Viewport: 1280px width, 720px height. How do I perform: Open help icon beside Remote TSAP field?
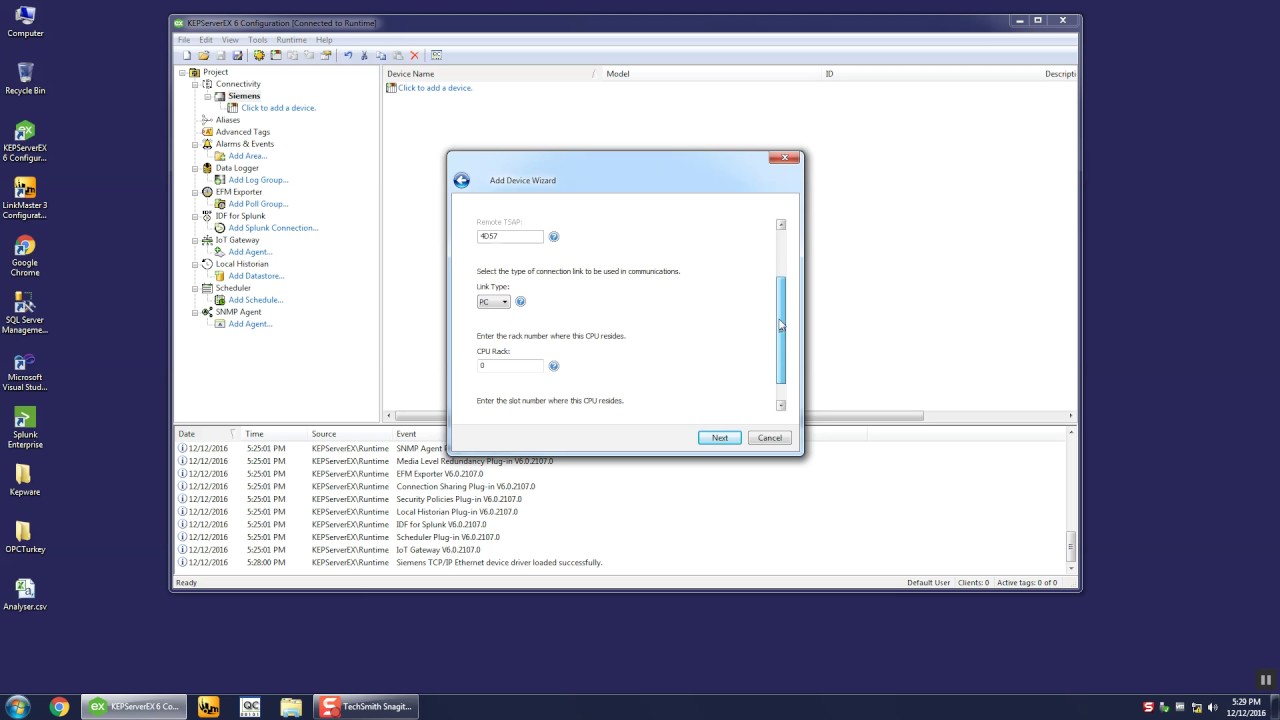(x=554, y=237)
